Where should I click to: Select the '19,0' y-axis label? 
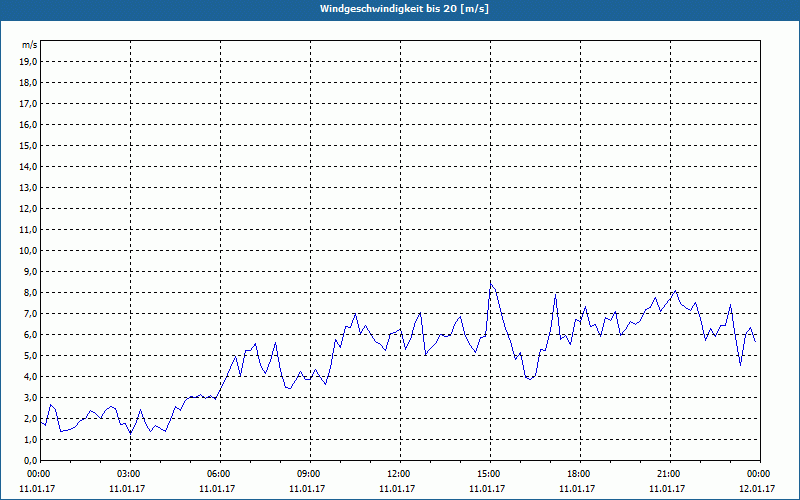tap(29, 62)
